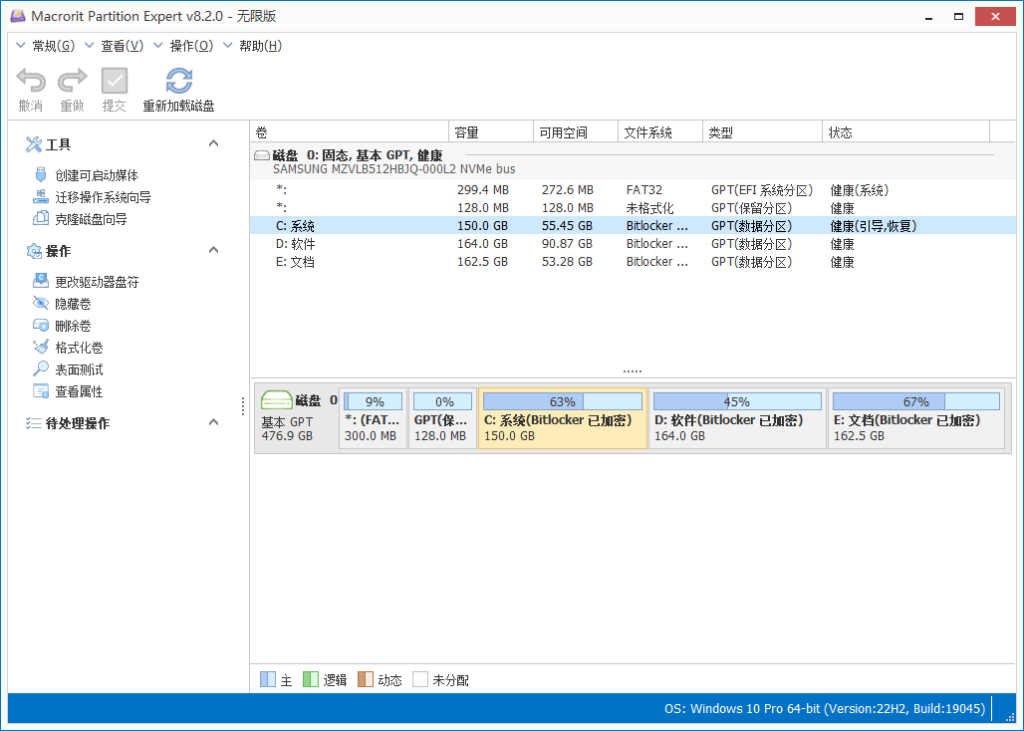The width and height of the screenshot is (1024, 731).
Task: Select the 128.0 MB GPT reserved block
Action: pos(443,418)
